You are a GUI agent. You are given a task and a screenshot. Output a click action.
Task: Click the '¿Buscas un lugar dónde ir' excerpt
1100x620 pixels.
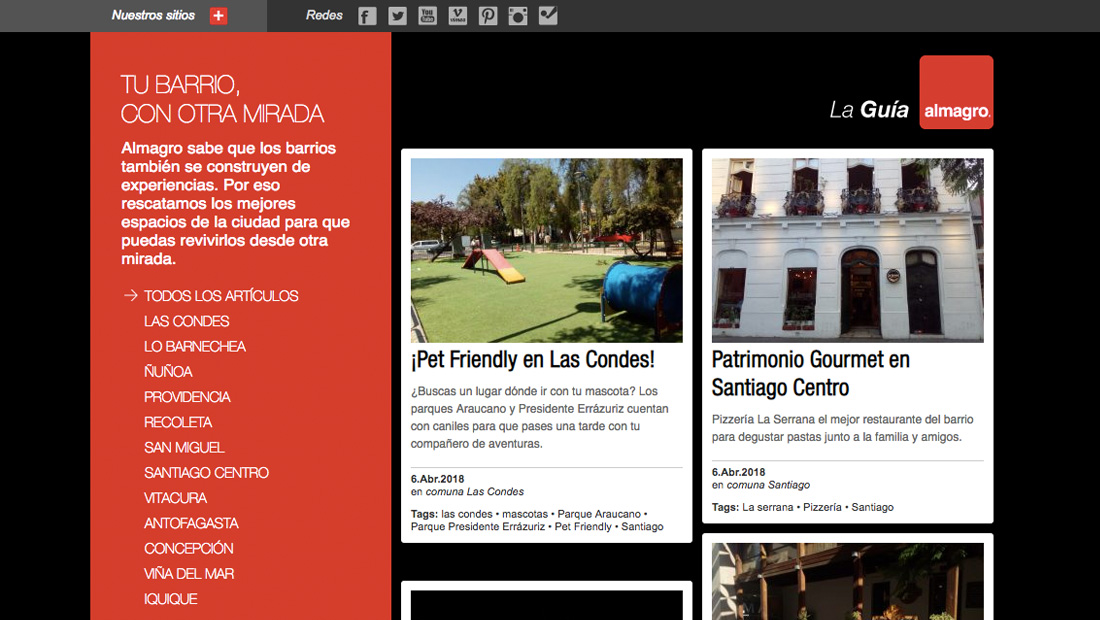point(539,417)
